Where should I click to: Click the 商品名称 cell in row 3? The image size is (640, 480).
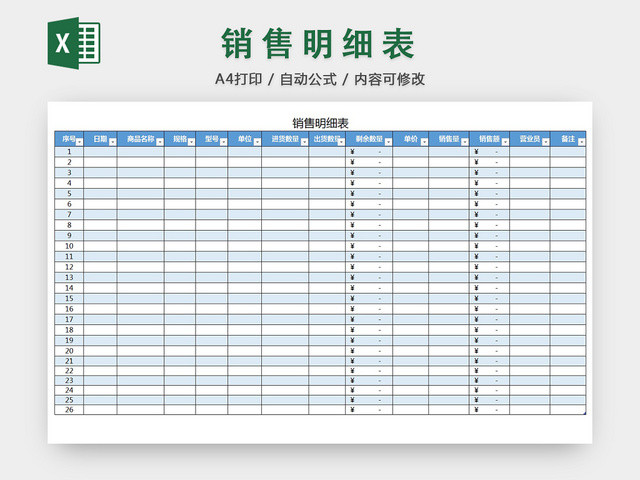pyautogui.click(x=141, y=173)
